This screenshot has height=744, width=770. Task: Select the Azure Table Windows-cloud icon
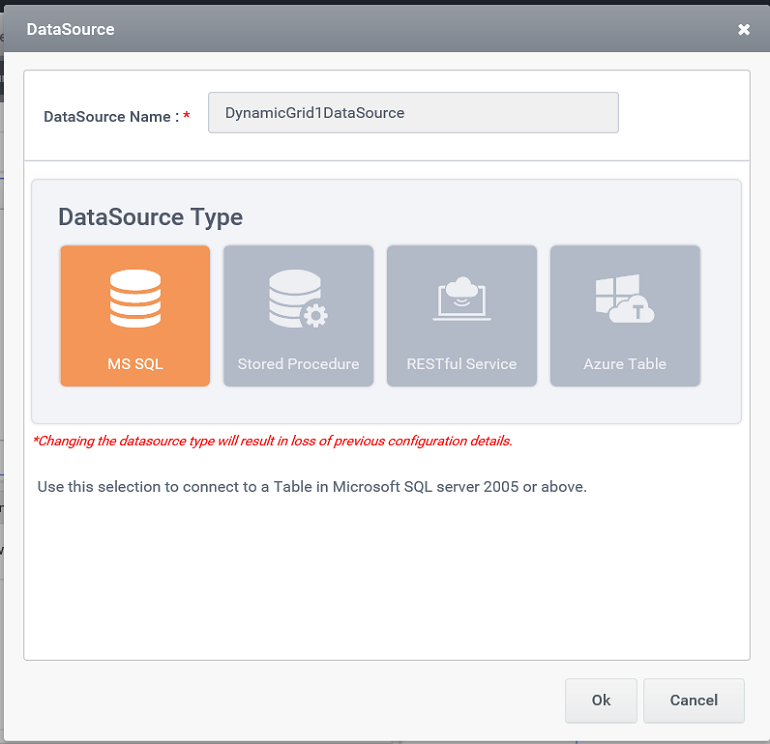625,298
